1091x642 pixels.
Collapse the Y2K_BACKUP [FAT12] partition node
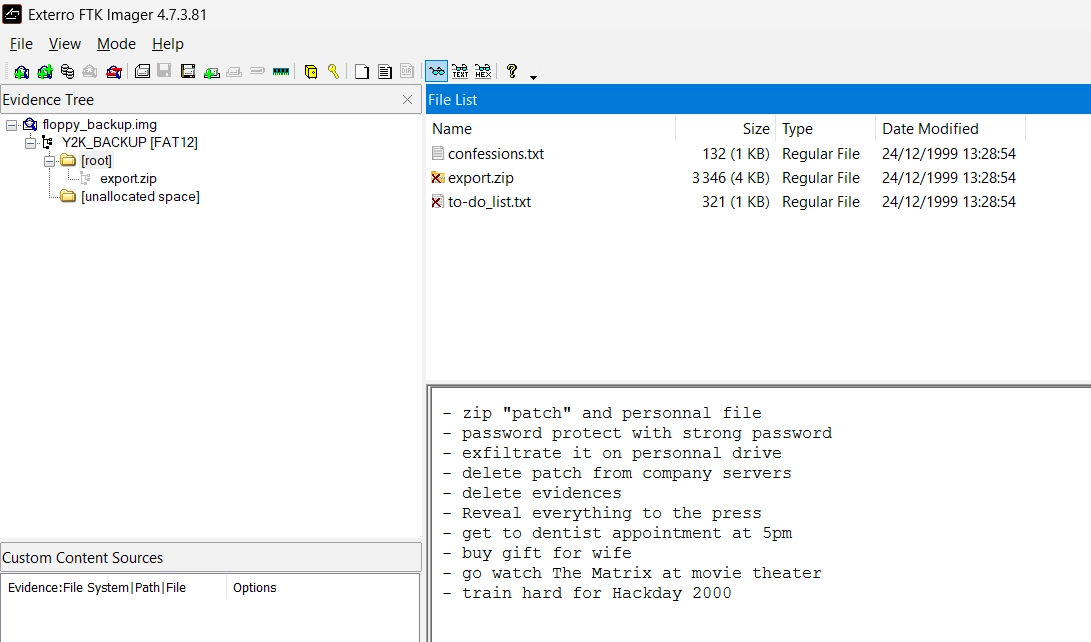click(30, 143)
